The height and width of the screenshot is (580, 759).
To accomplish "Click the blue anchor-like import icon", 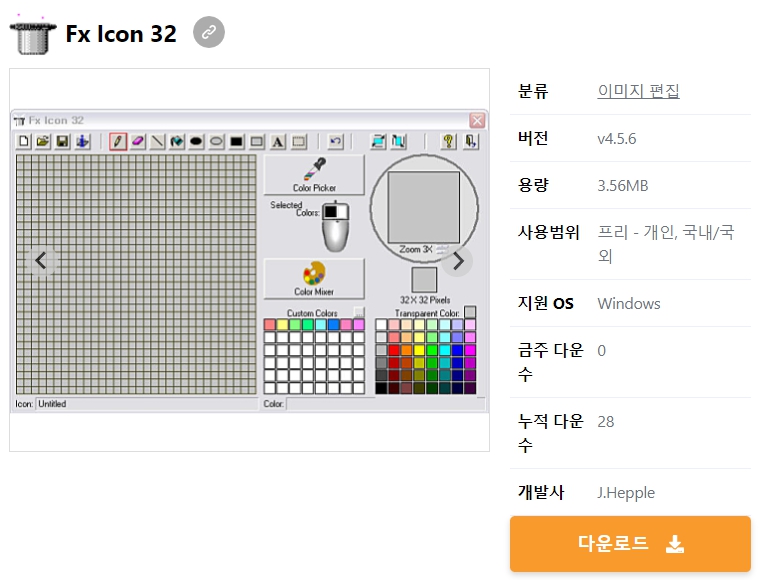I will [83, 141].
